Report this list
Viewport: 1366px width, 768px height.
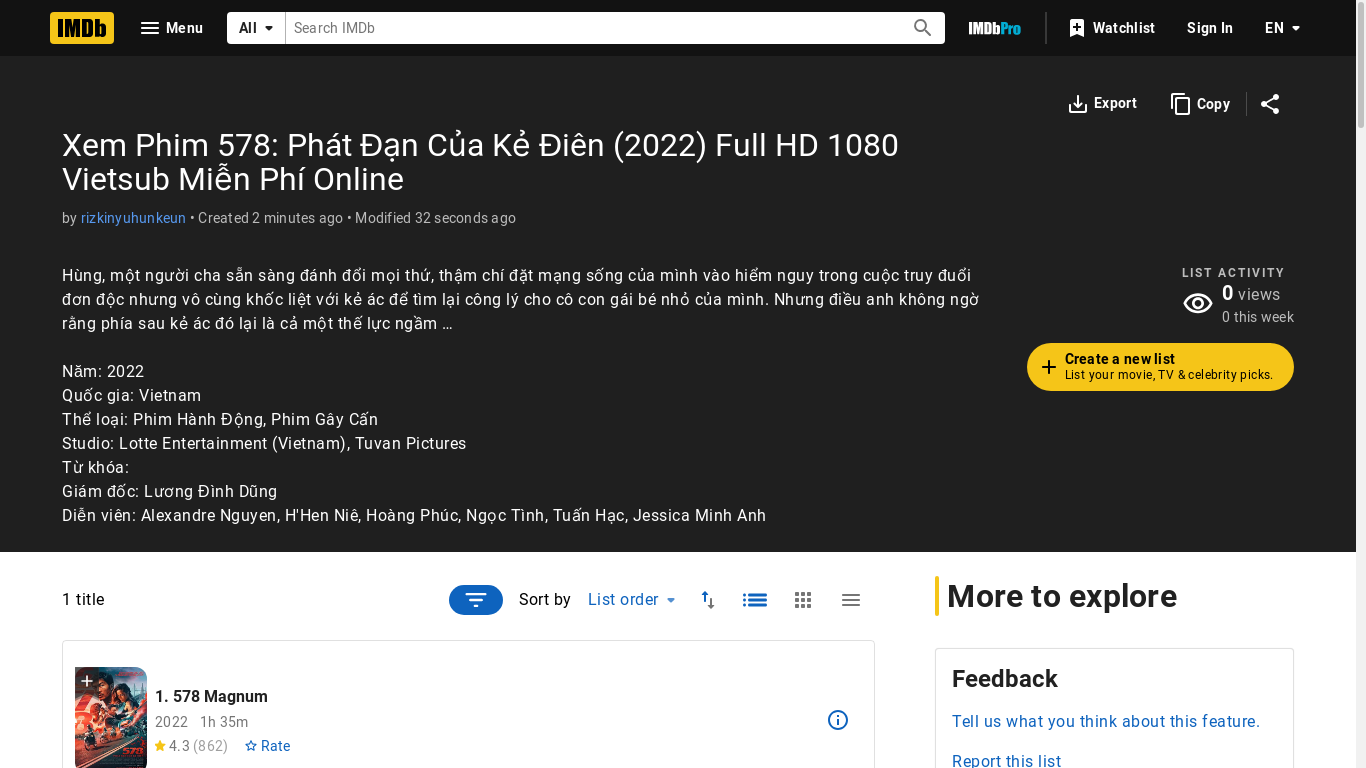pos(1006,761)
